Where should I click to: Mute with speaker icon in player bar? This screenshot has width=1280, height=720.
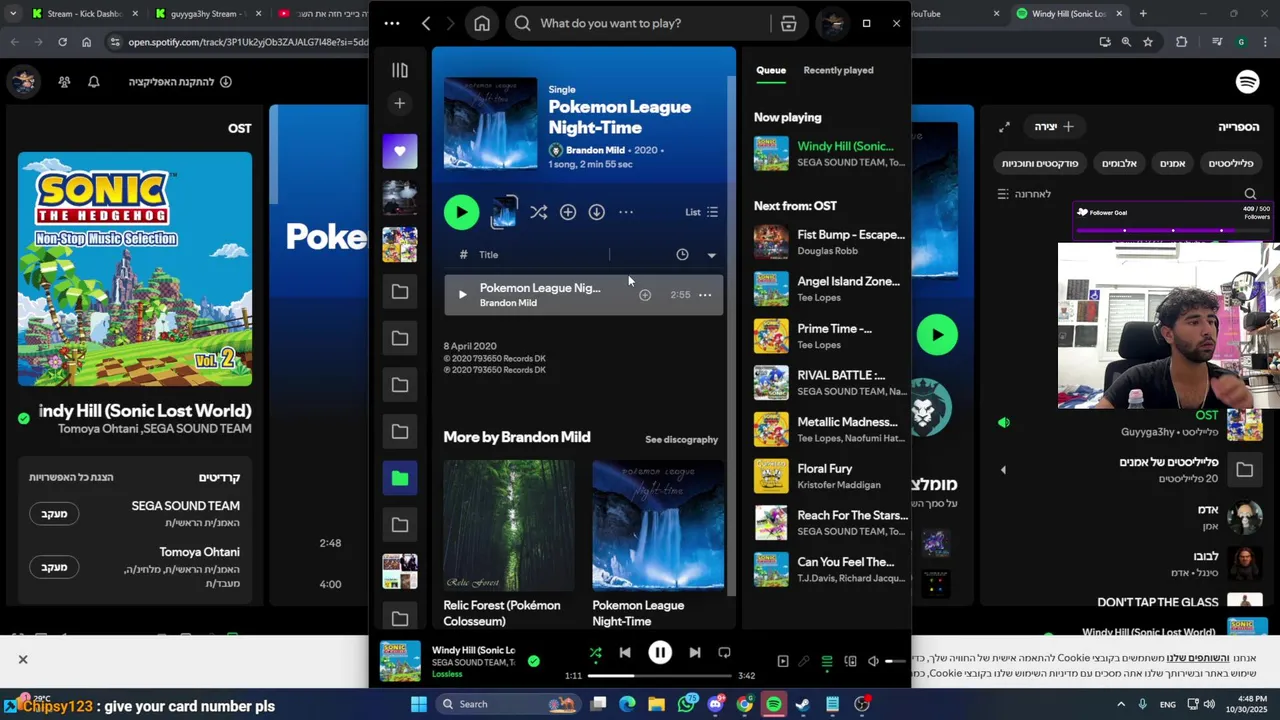point(873,661)
